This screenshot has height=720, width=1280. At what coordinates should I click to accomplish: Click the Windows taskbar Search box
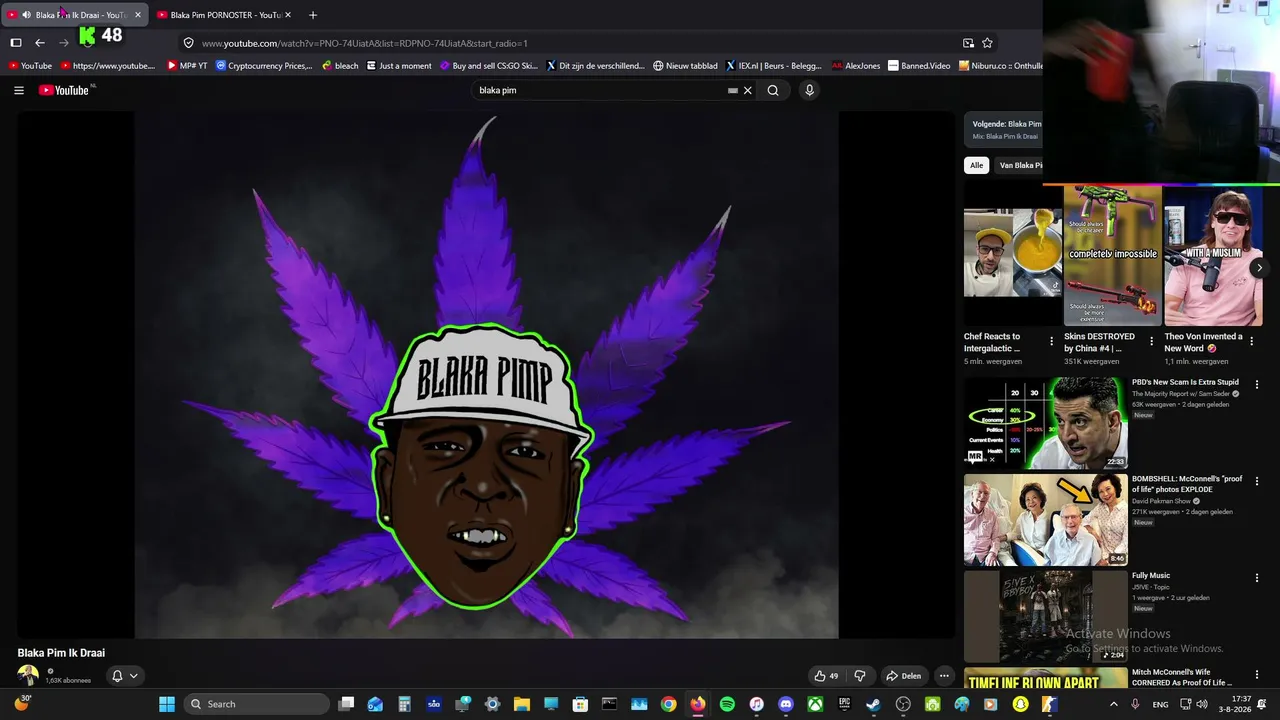(257, 704)
